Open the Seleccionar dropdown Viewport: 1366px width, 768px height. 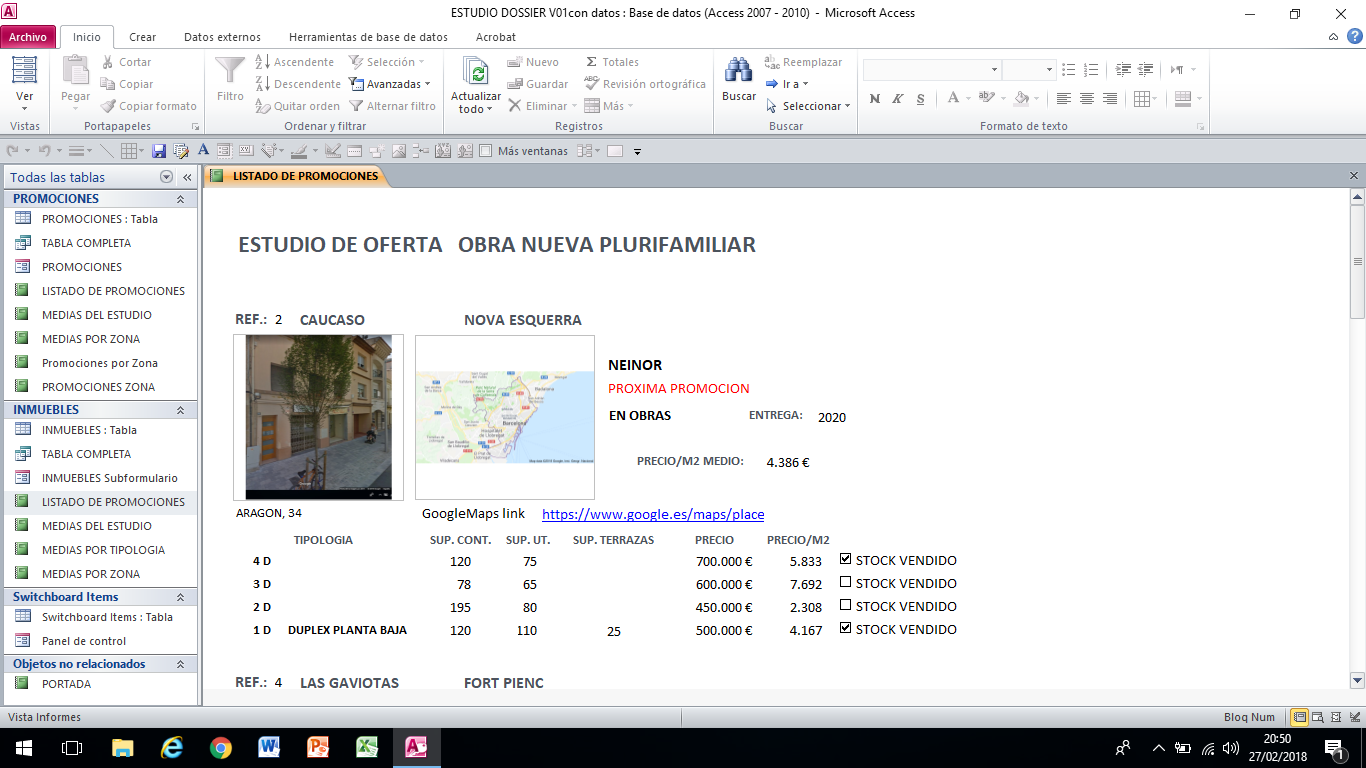pyautogui.click(x=808, y=106)
